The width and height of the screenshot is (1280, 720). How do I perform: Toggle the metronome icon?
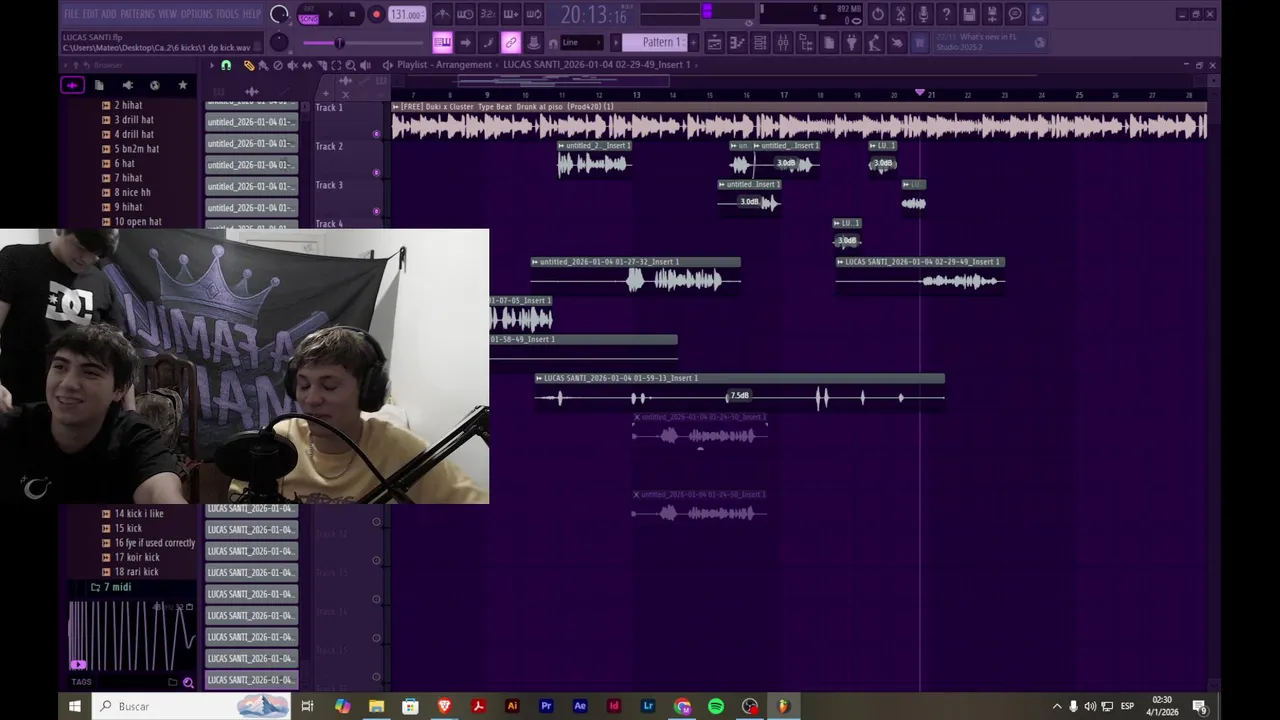click(442, 15)
